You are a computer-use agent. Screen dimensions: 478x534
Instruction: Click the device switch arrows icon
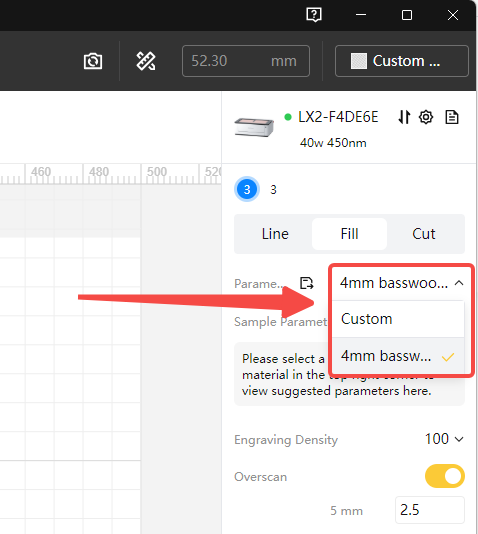click(x=404, y=117)
